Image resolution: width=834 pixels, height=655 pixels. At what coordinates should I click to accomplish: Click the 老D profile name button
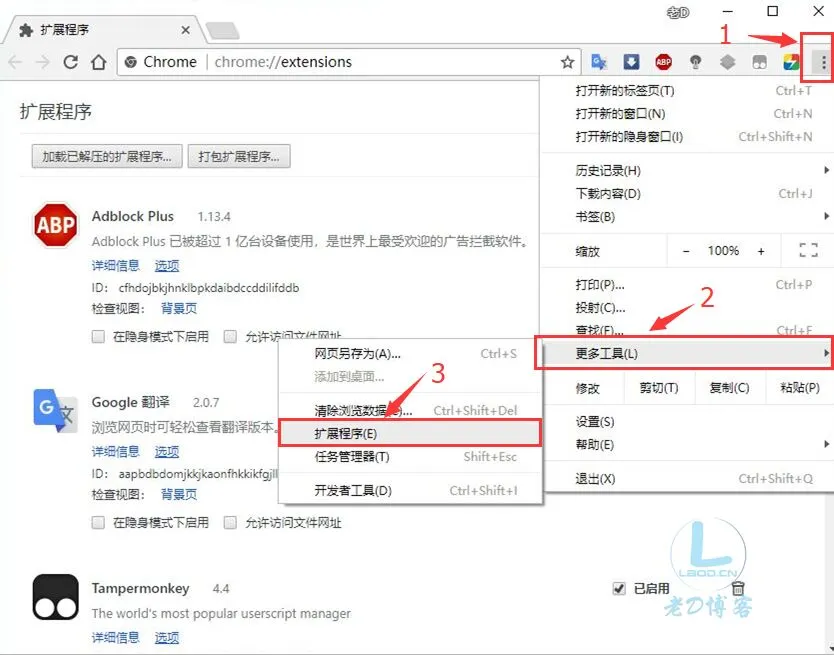point(678,12)
